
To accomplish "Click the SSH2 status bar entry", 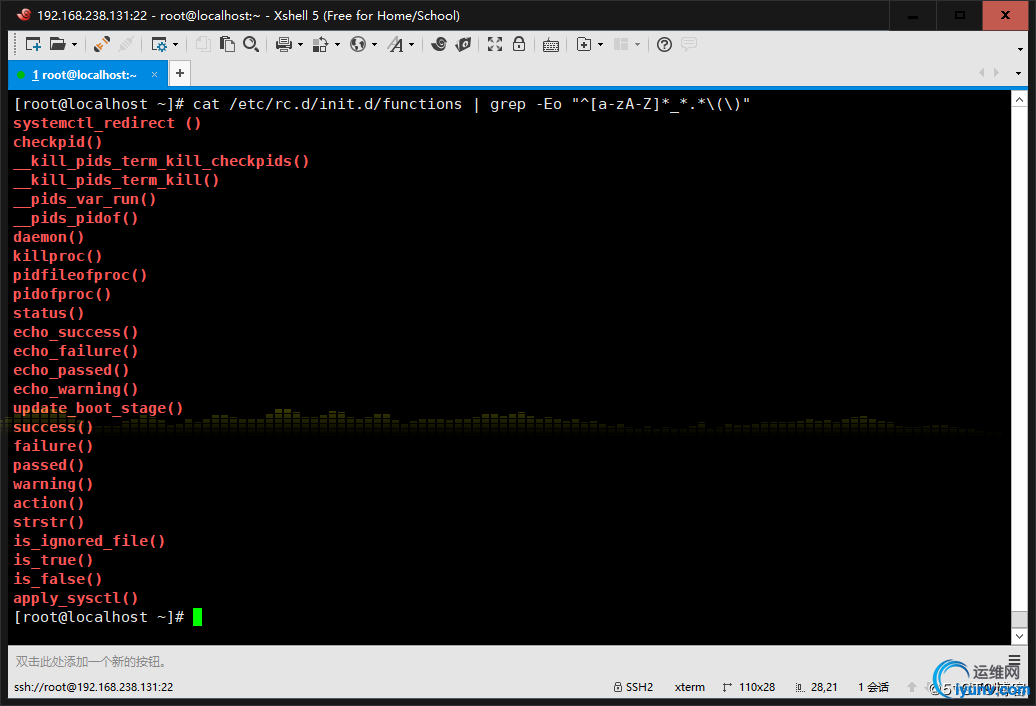I will [x=633, y=687].
